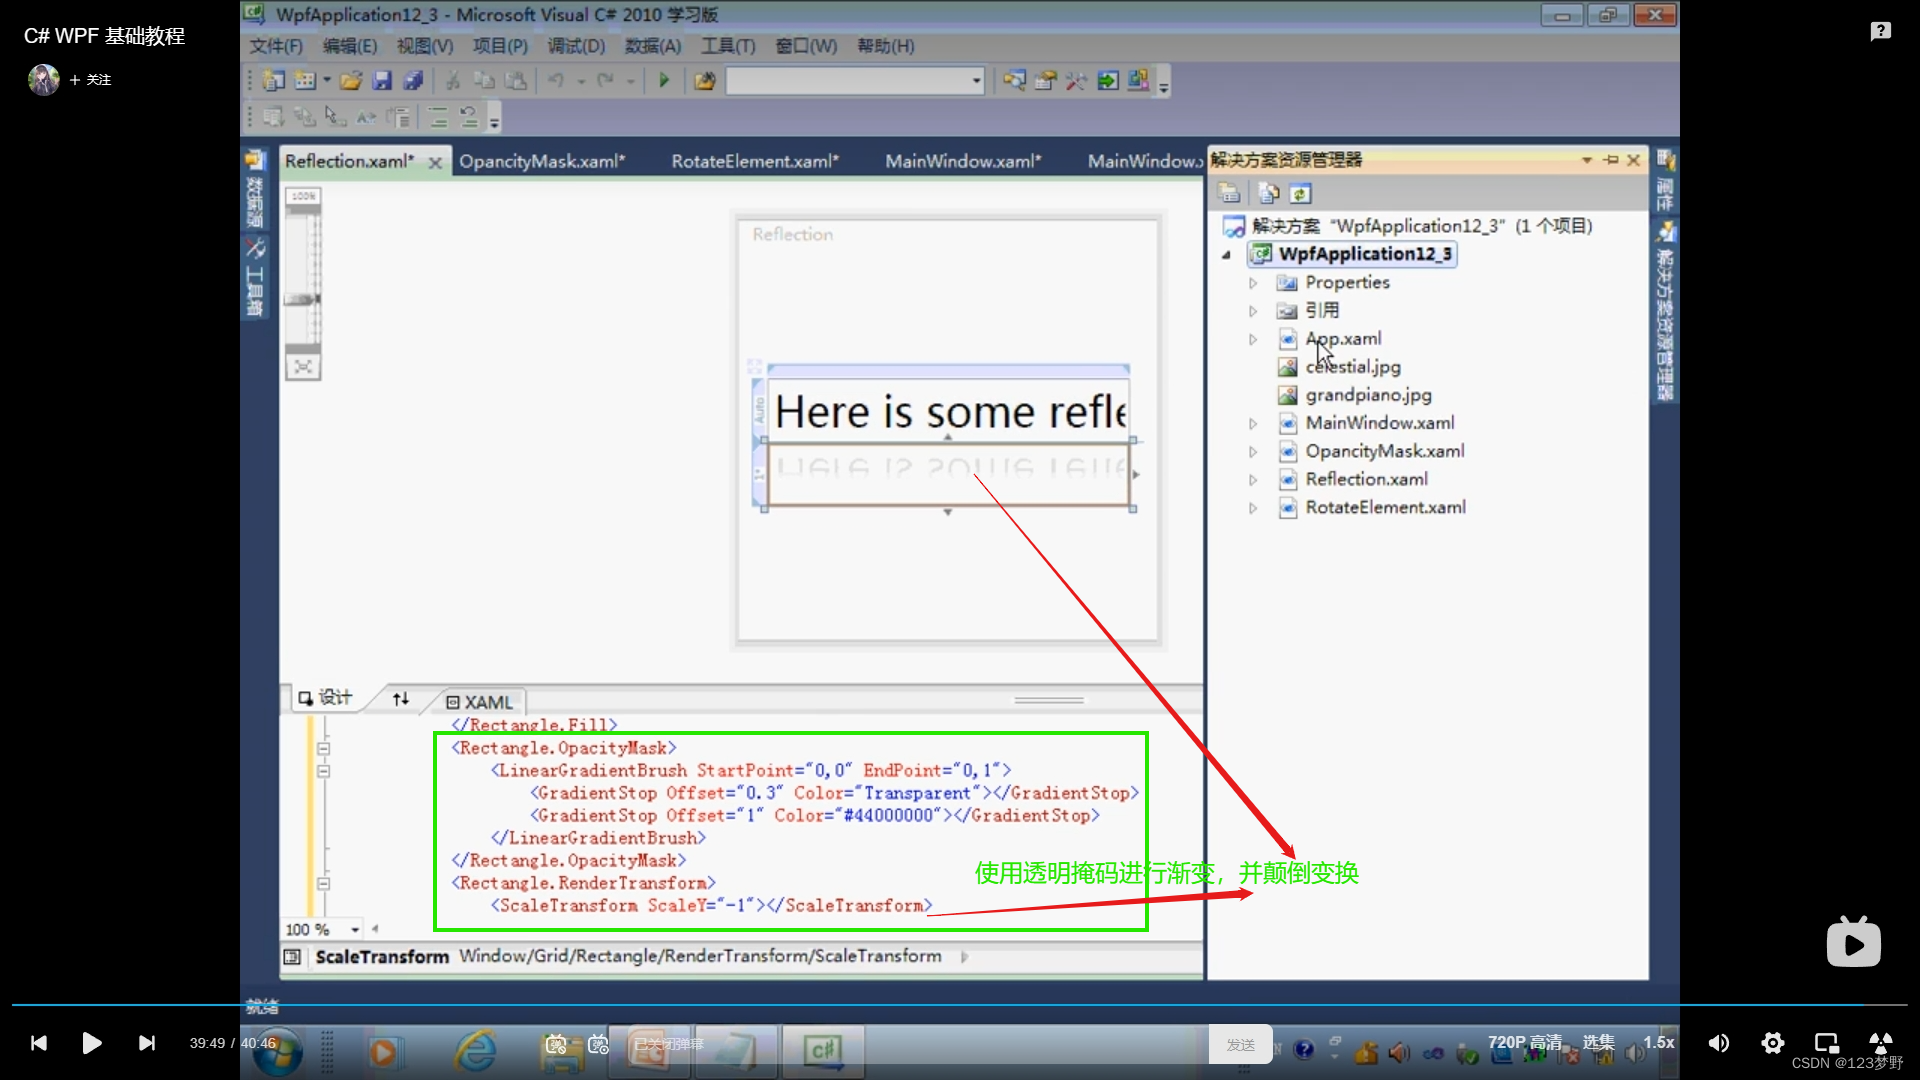Select the RotateElement.xaml tab

coord(752,160)
